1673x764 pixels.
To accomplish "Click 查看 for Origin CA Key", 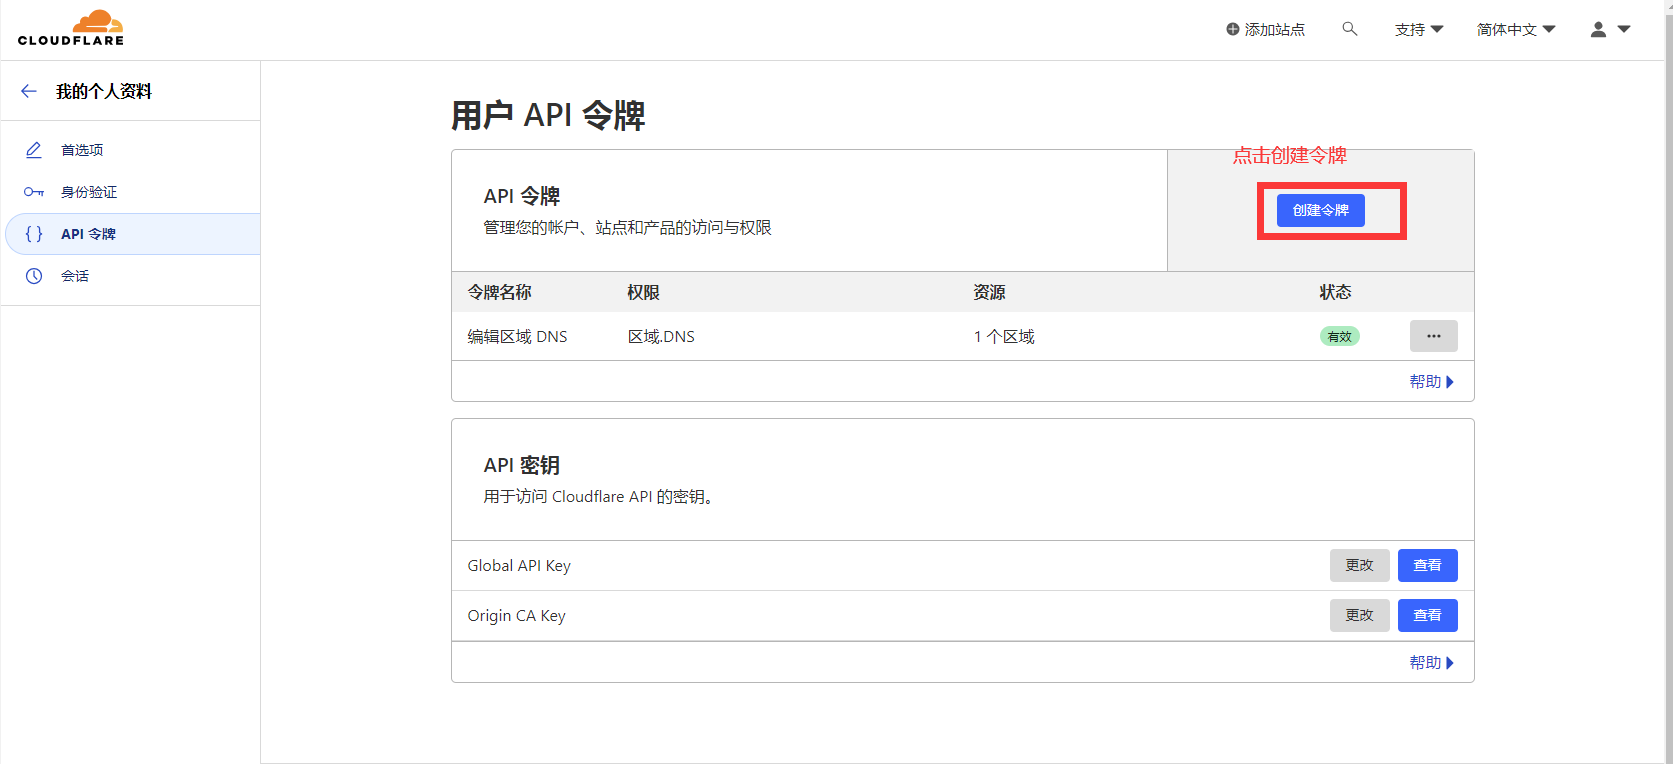I will tap(1427, 615).
